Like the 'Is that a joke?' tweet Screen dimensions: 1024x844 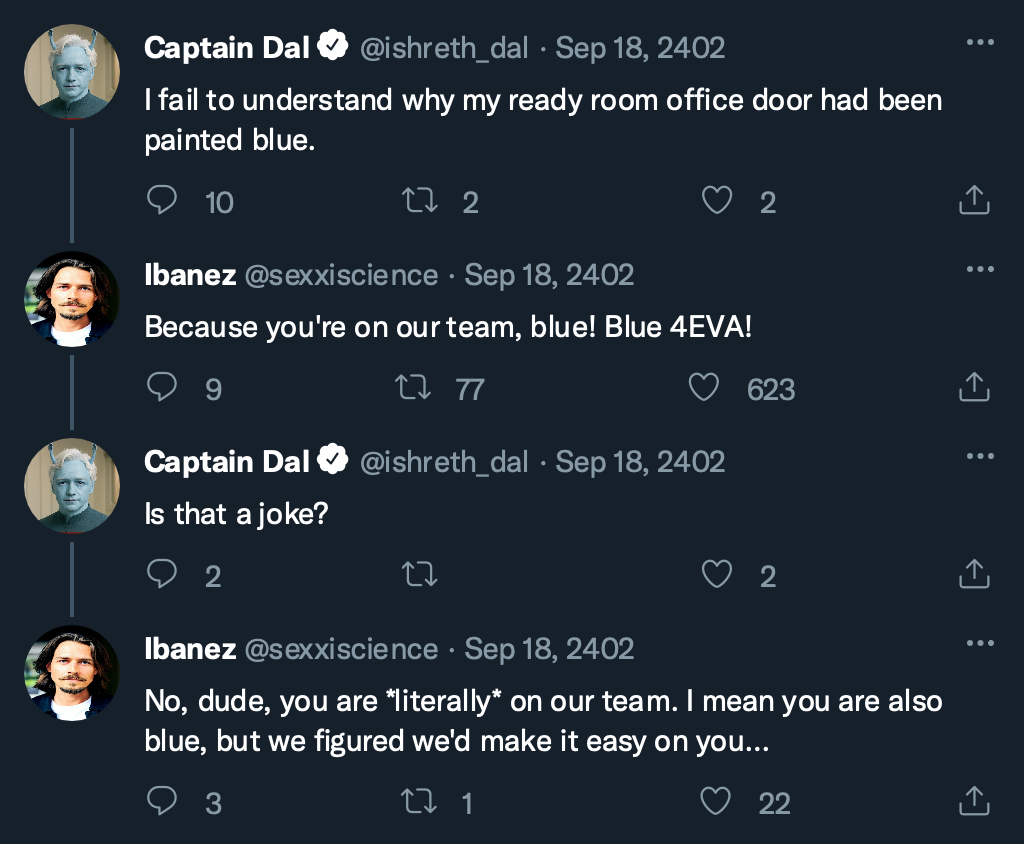(717, 574)
